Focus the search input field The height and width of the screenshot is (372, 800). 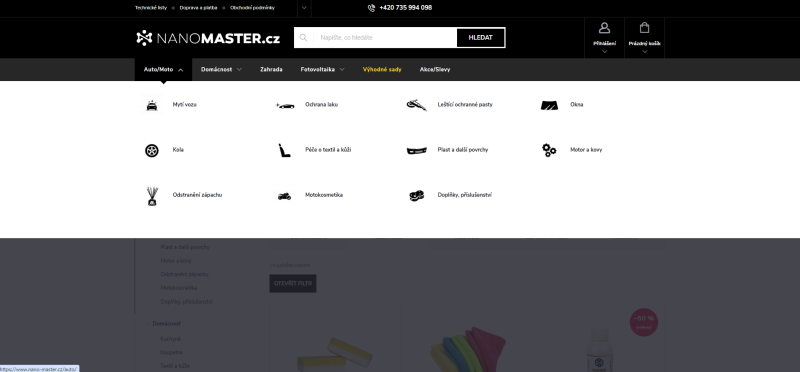pos(385,38)
